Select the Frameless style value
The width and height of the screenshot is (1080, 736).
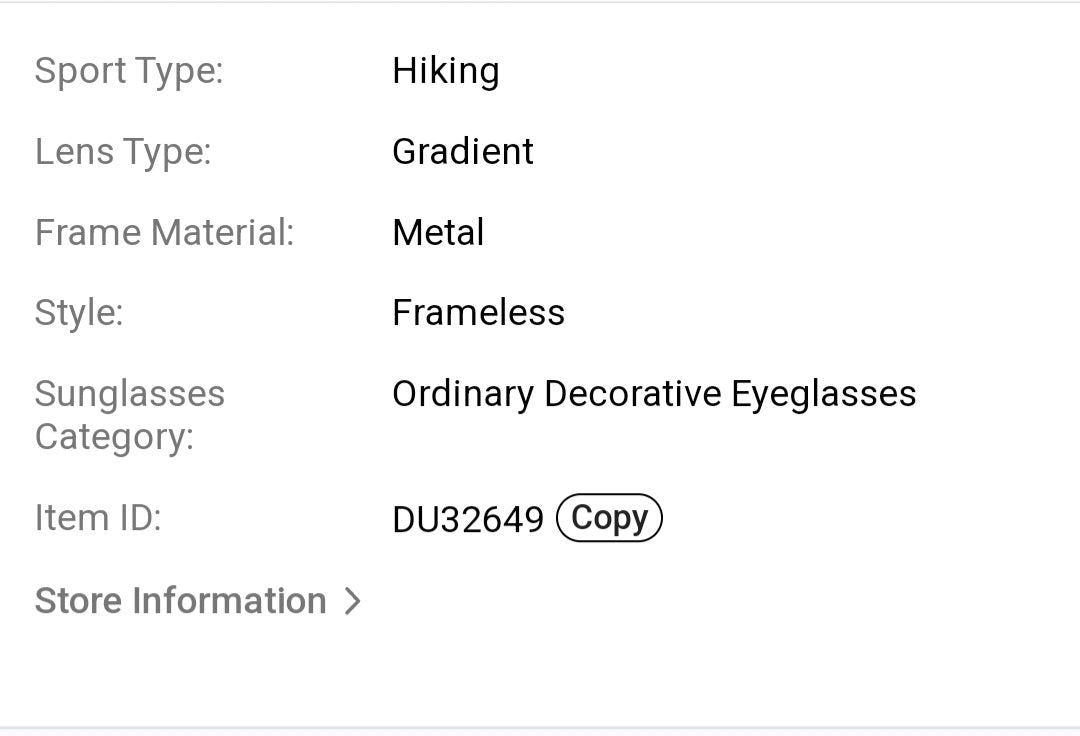pyautogui.click(x=478, y=312)
